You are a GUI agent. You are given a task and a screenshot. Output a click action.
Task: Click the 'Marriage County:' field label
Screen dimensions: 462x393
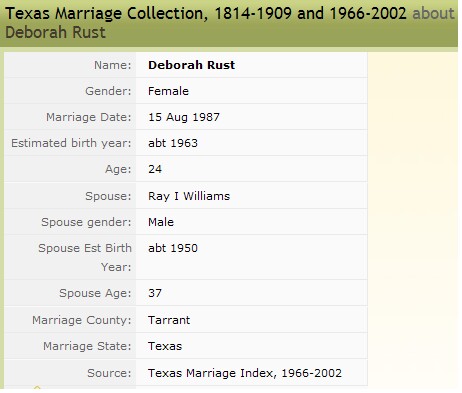tap(82, 320)
